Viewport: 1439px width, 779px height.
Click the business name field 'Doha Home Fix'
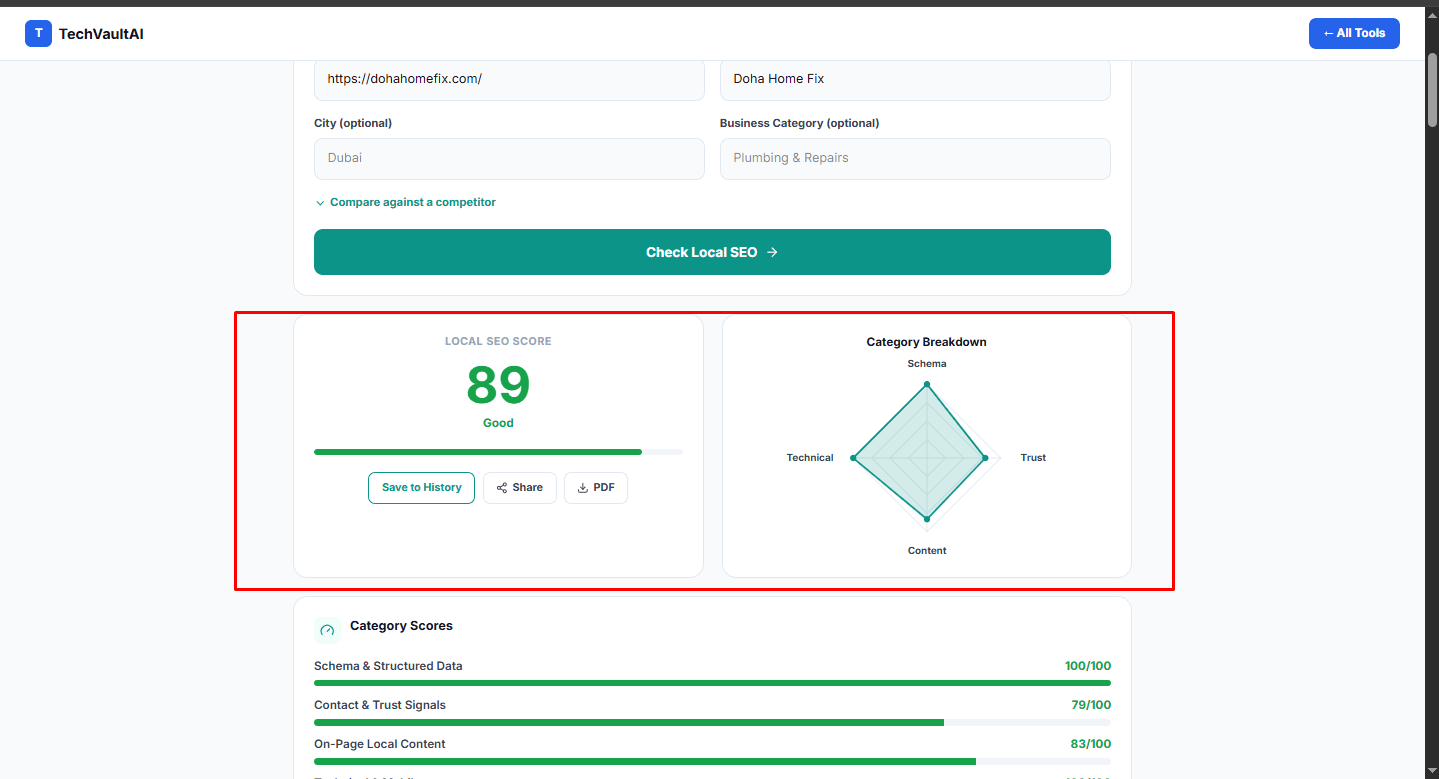click(x=915, y=79)
